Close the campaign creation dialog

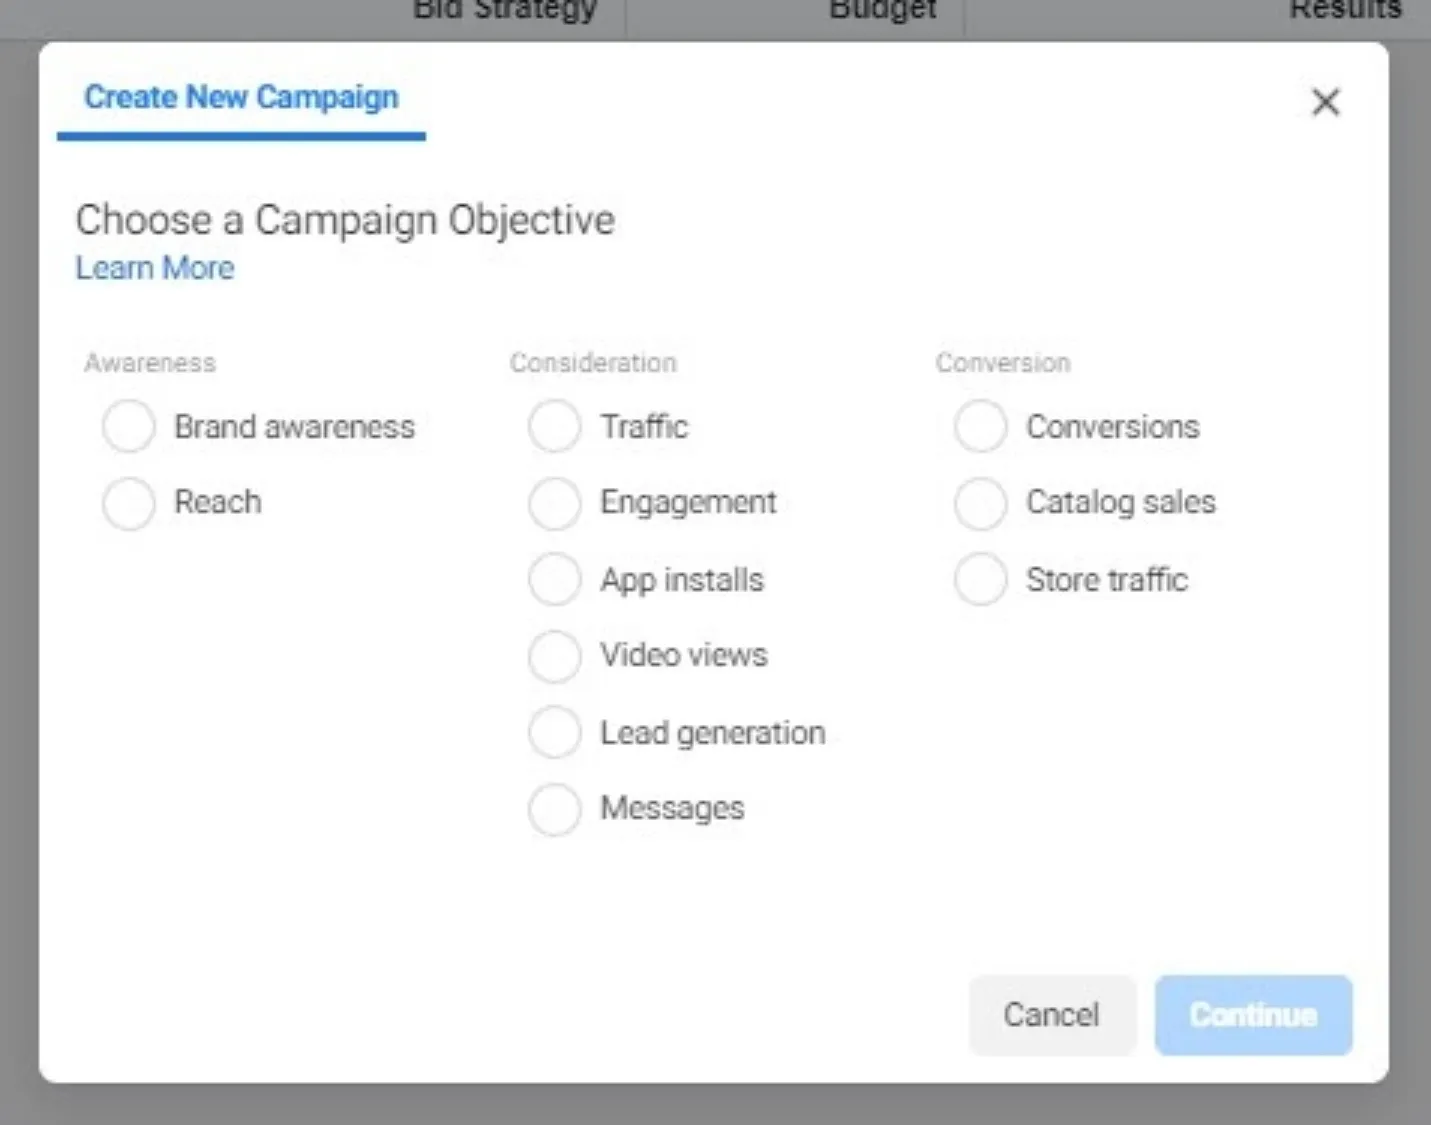1325,102
